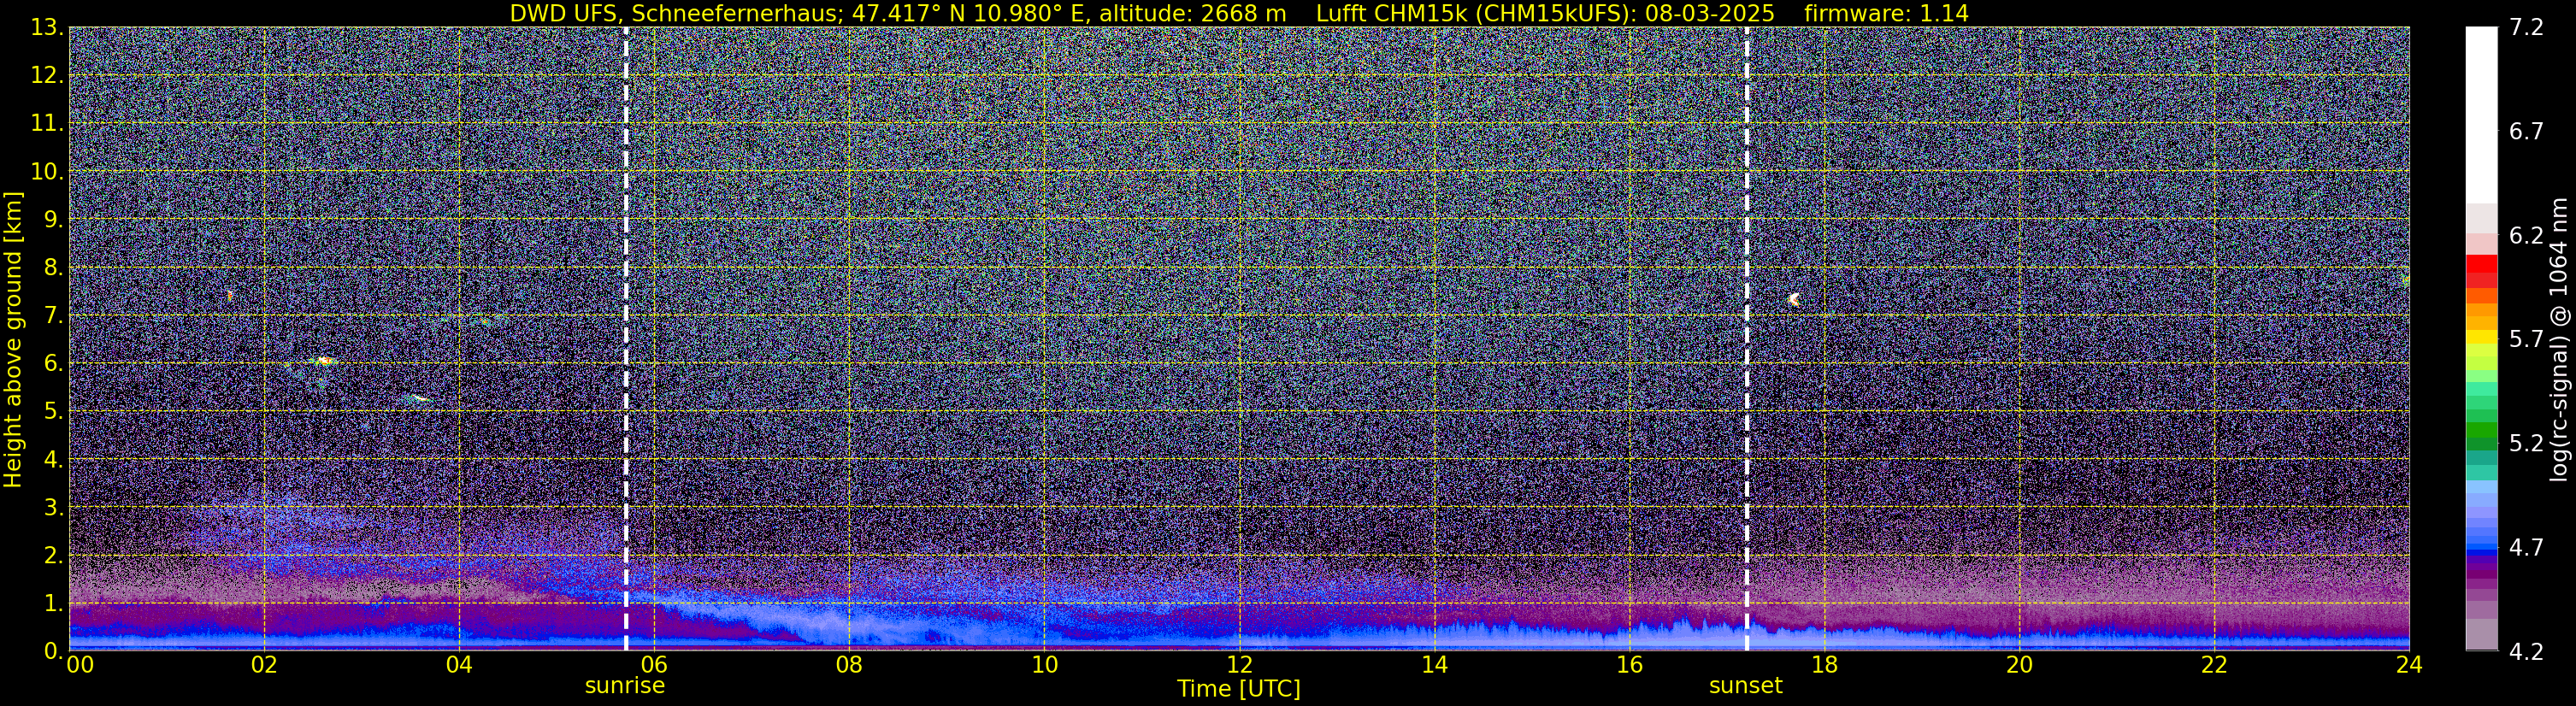
Task: Click the height tick label '8.'
Action: (54, 268)
